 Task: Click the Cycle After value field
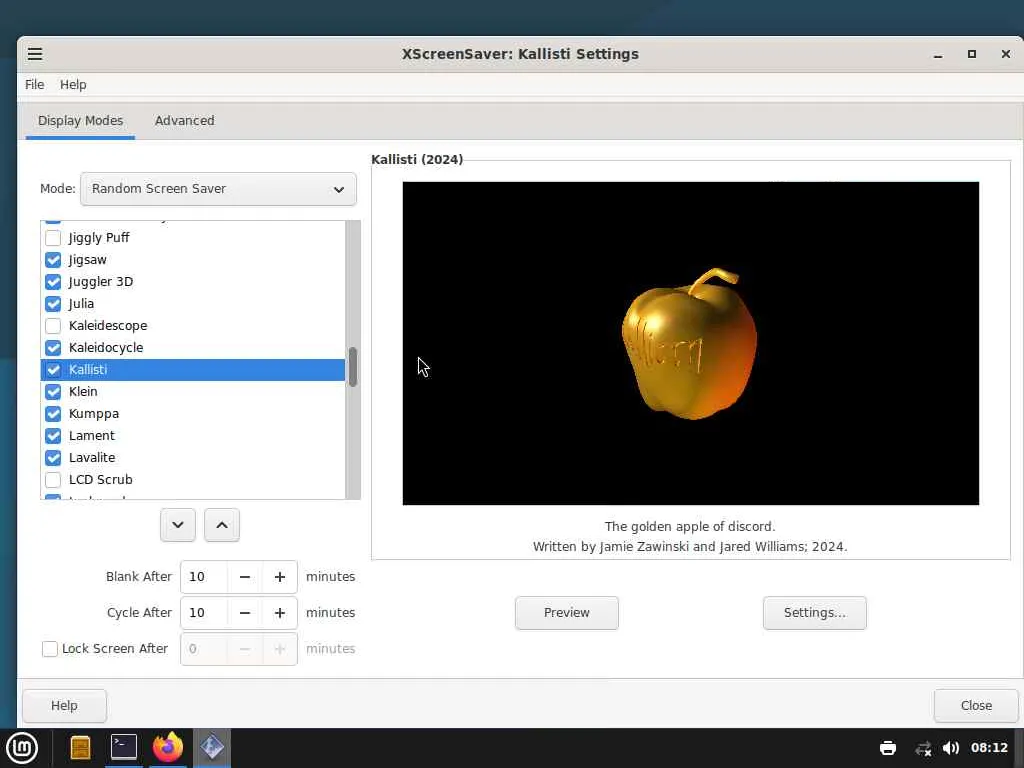204,613
